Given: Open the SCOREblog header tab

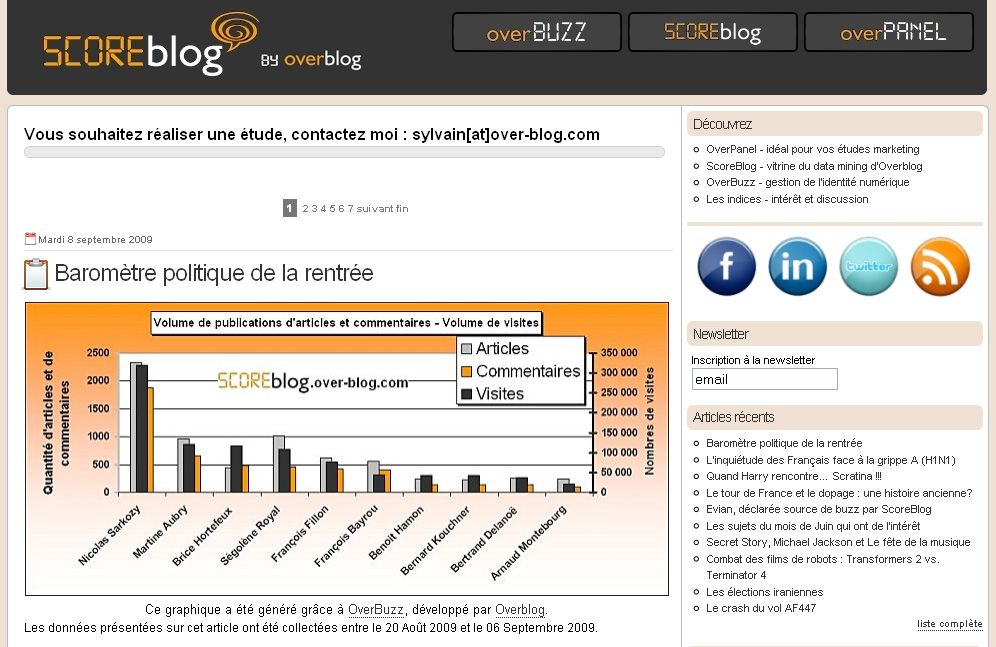Looking at the screenshot, I should click(x=713, y=32).
